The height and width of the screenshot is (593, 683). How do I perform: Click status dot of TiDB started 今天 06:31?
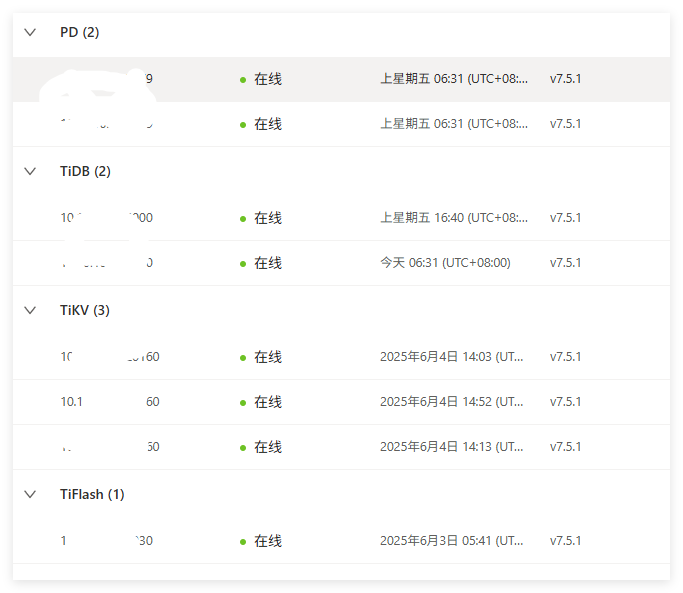click(x=243, y=264)
